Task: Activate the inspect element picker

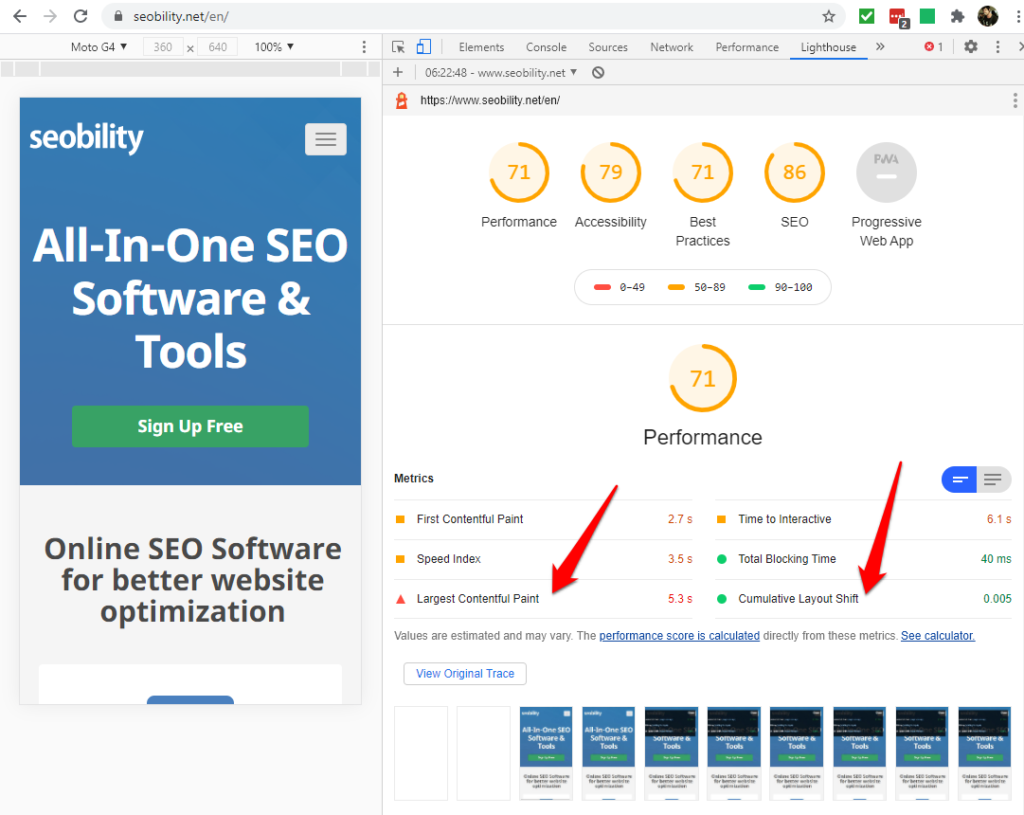Action: click(398, 47)
